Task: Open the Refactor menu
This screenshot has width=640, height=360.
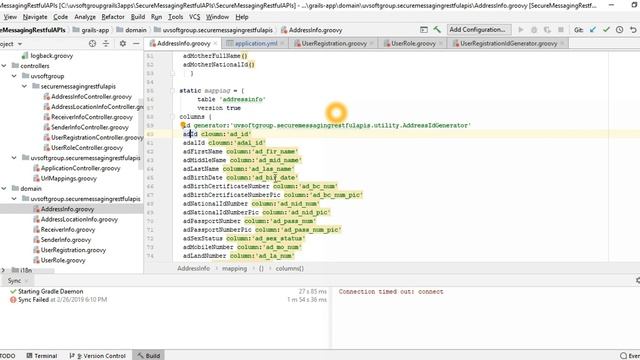Action: [x=113, y=17]
